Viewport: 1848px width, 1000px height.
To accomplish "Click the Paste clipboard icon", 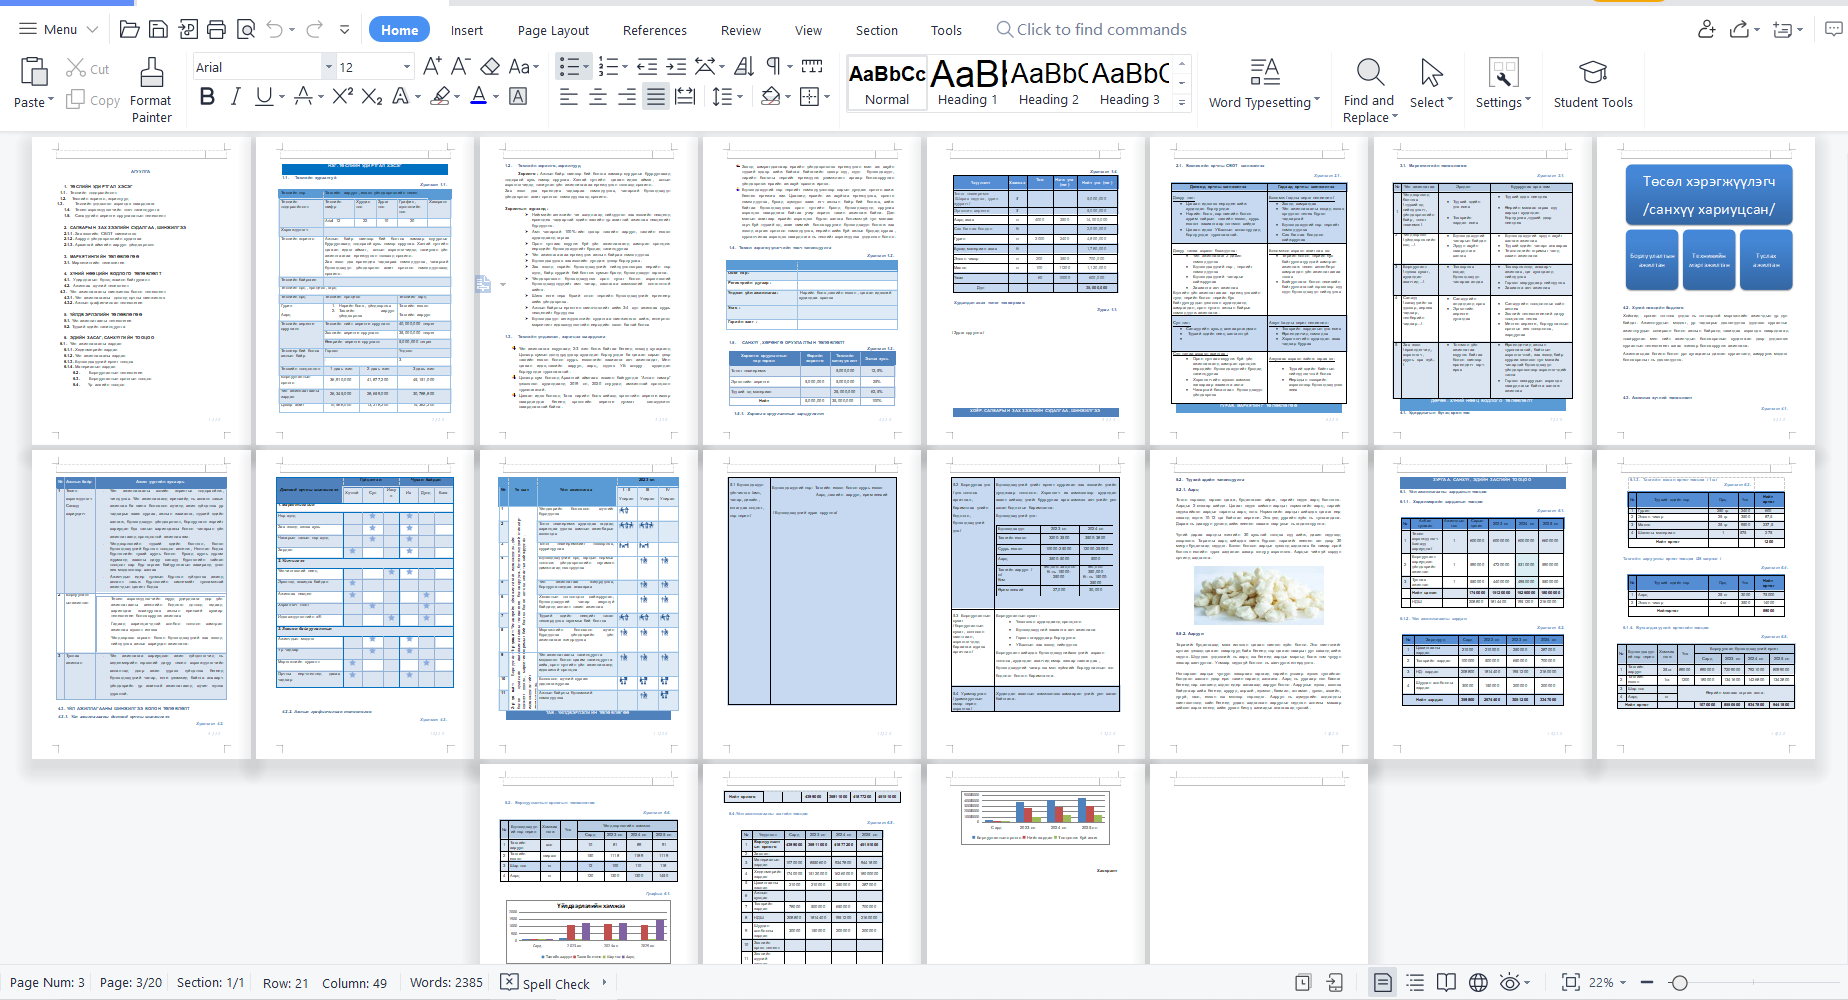I will 34,72.
